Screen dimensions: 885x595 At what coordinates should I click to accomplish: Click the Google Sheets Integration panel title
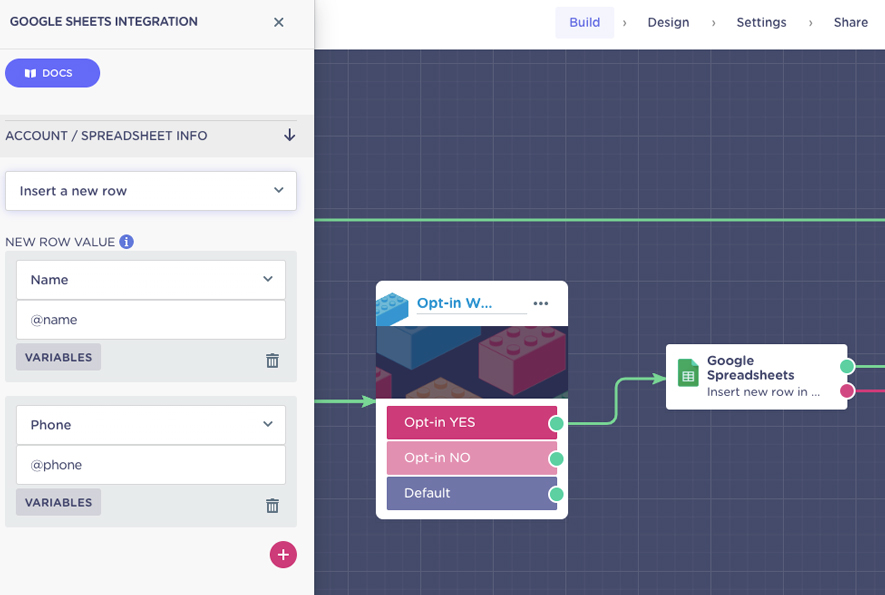tap(104, 21)
